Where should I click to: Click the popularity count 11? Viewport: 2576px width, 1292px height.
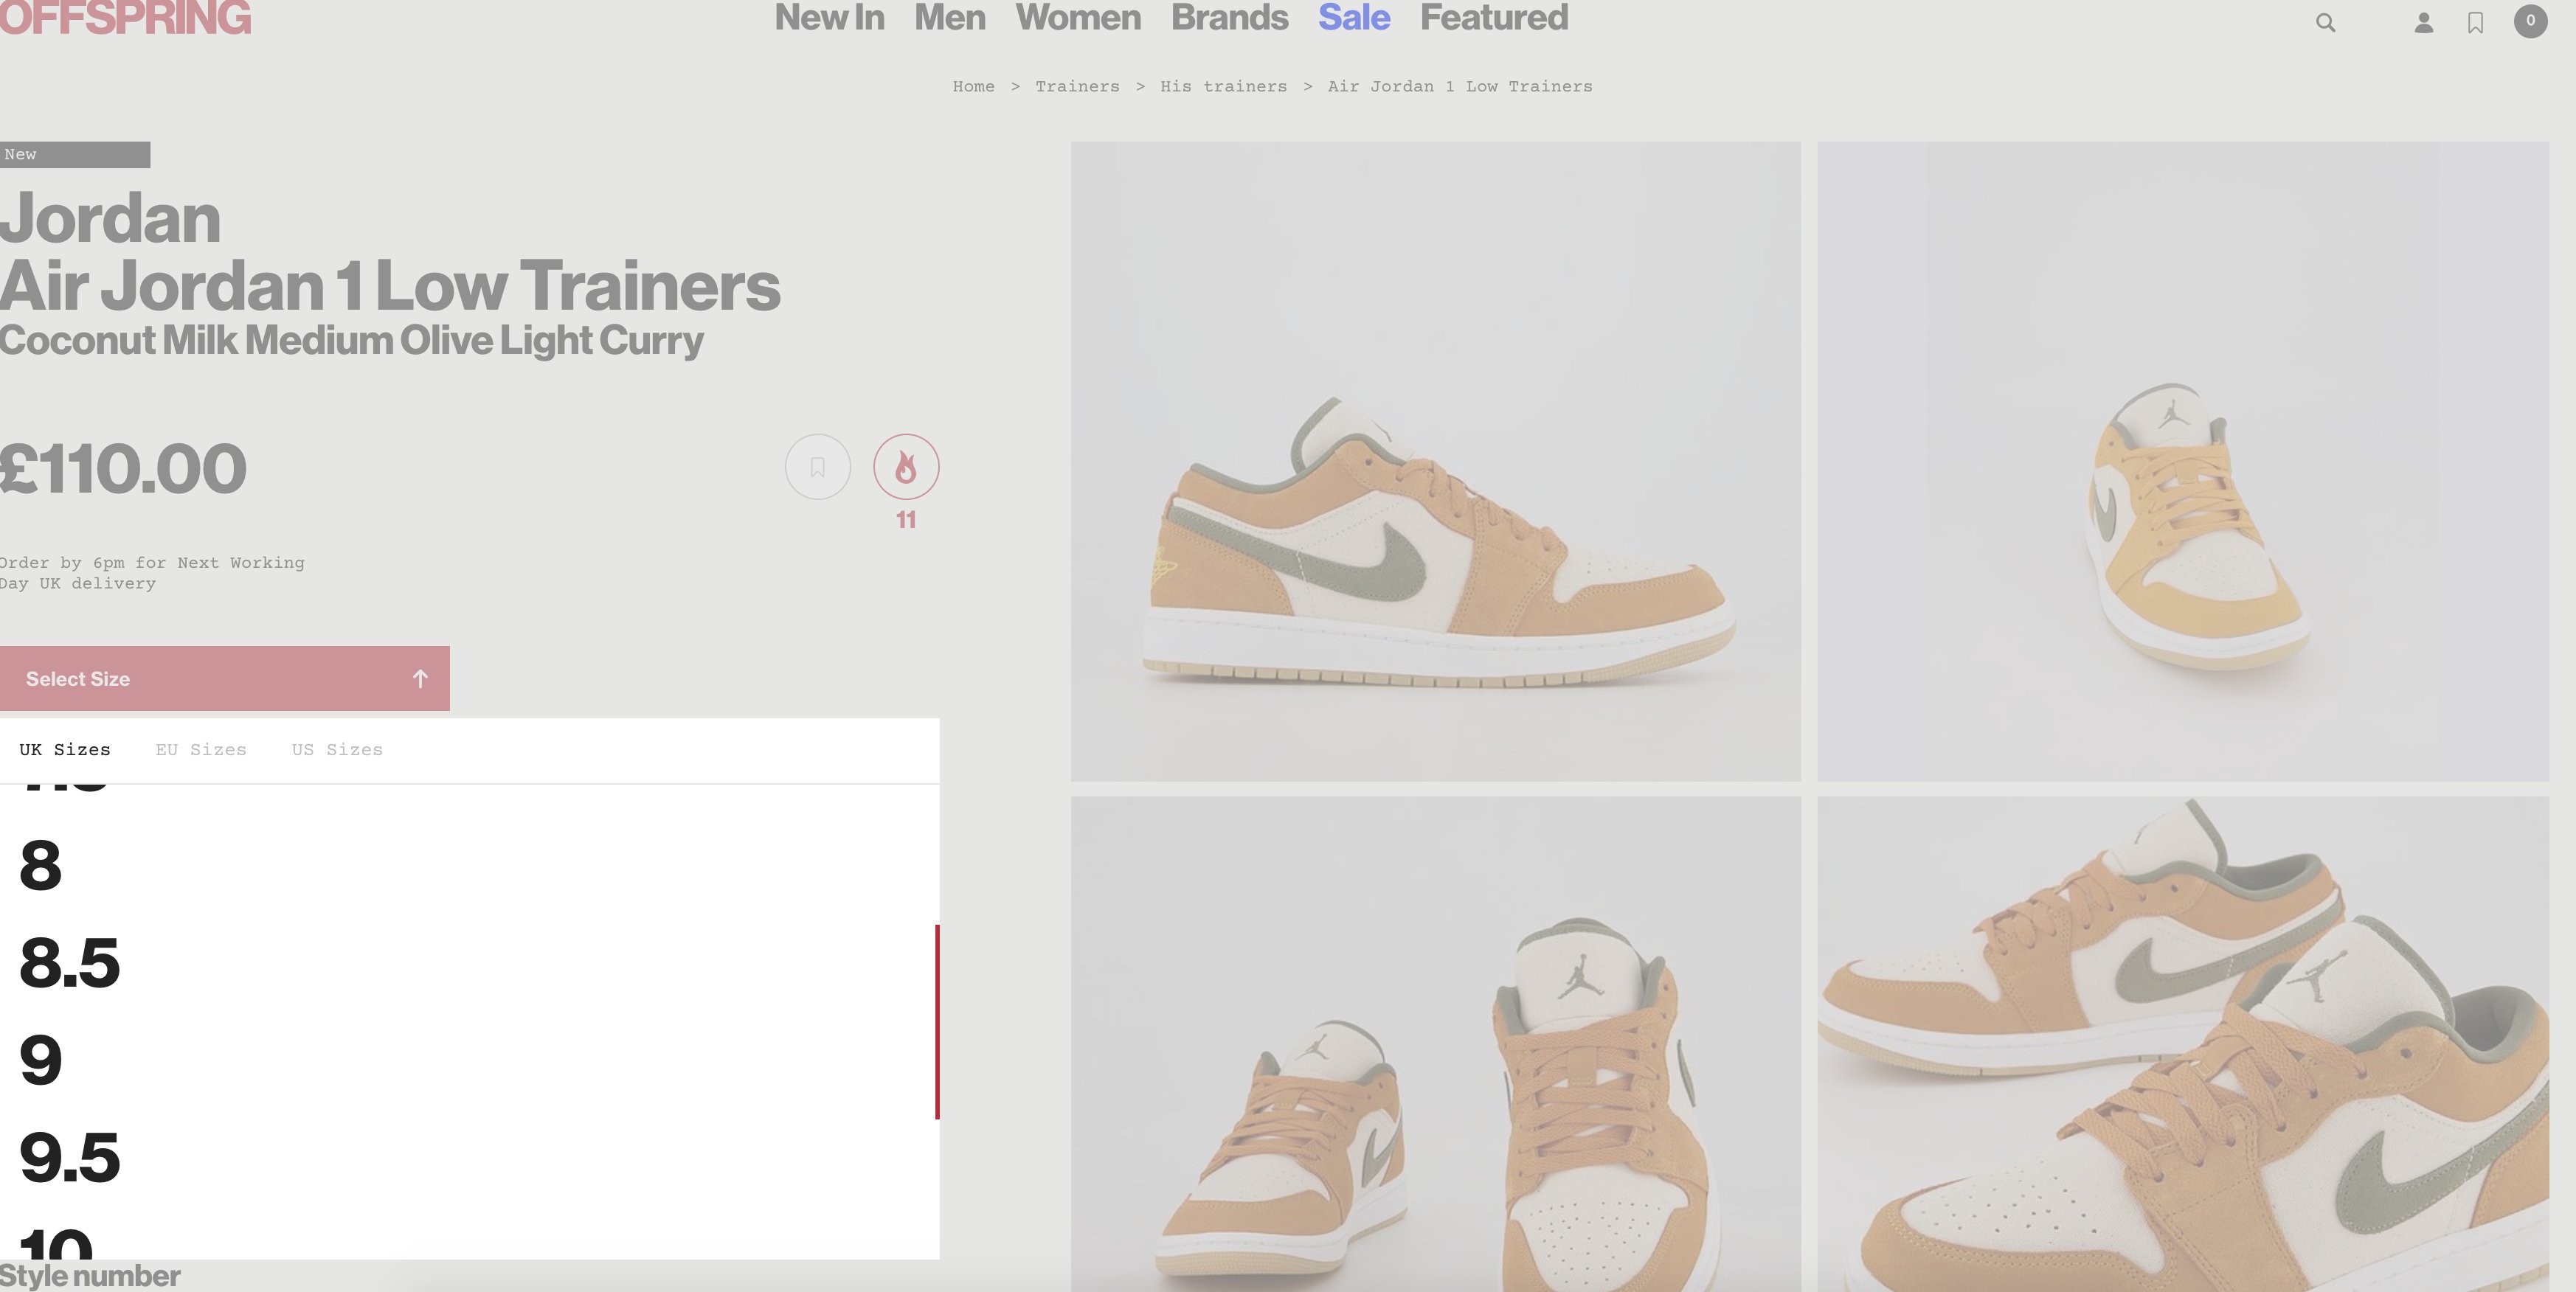906,520
